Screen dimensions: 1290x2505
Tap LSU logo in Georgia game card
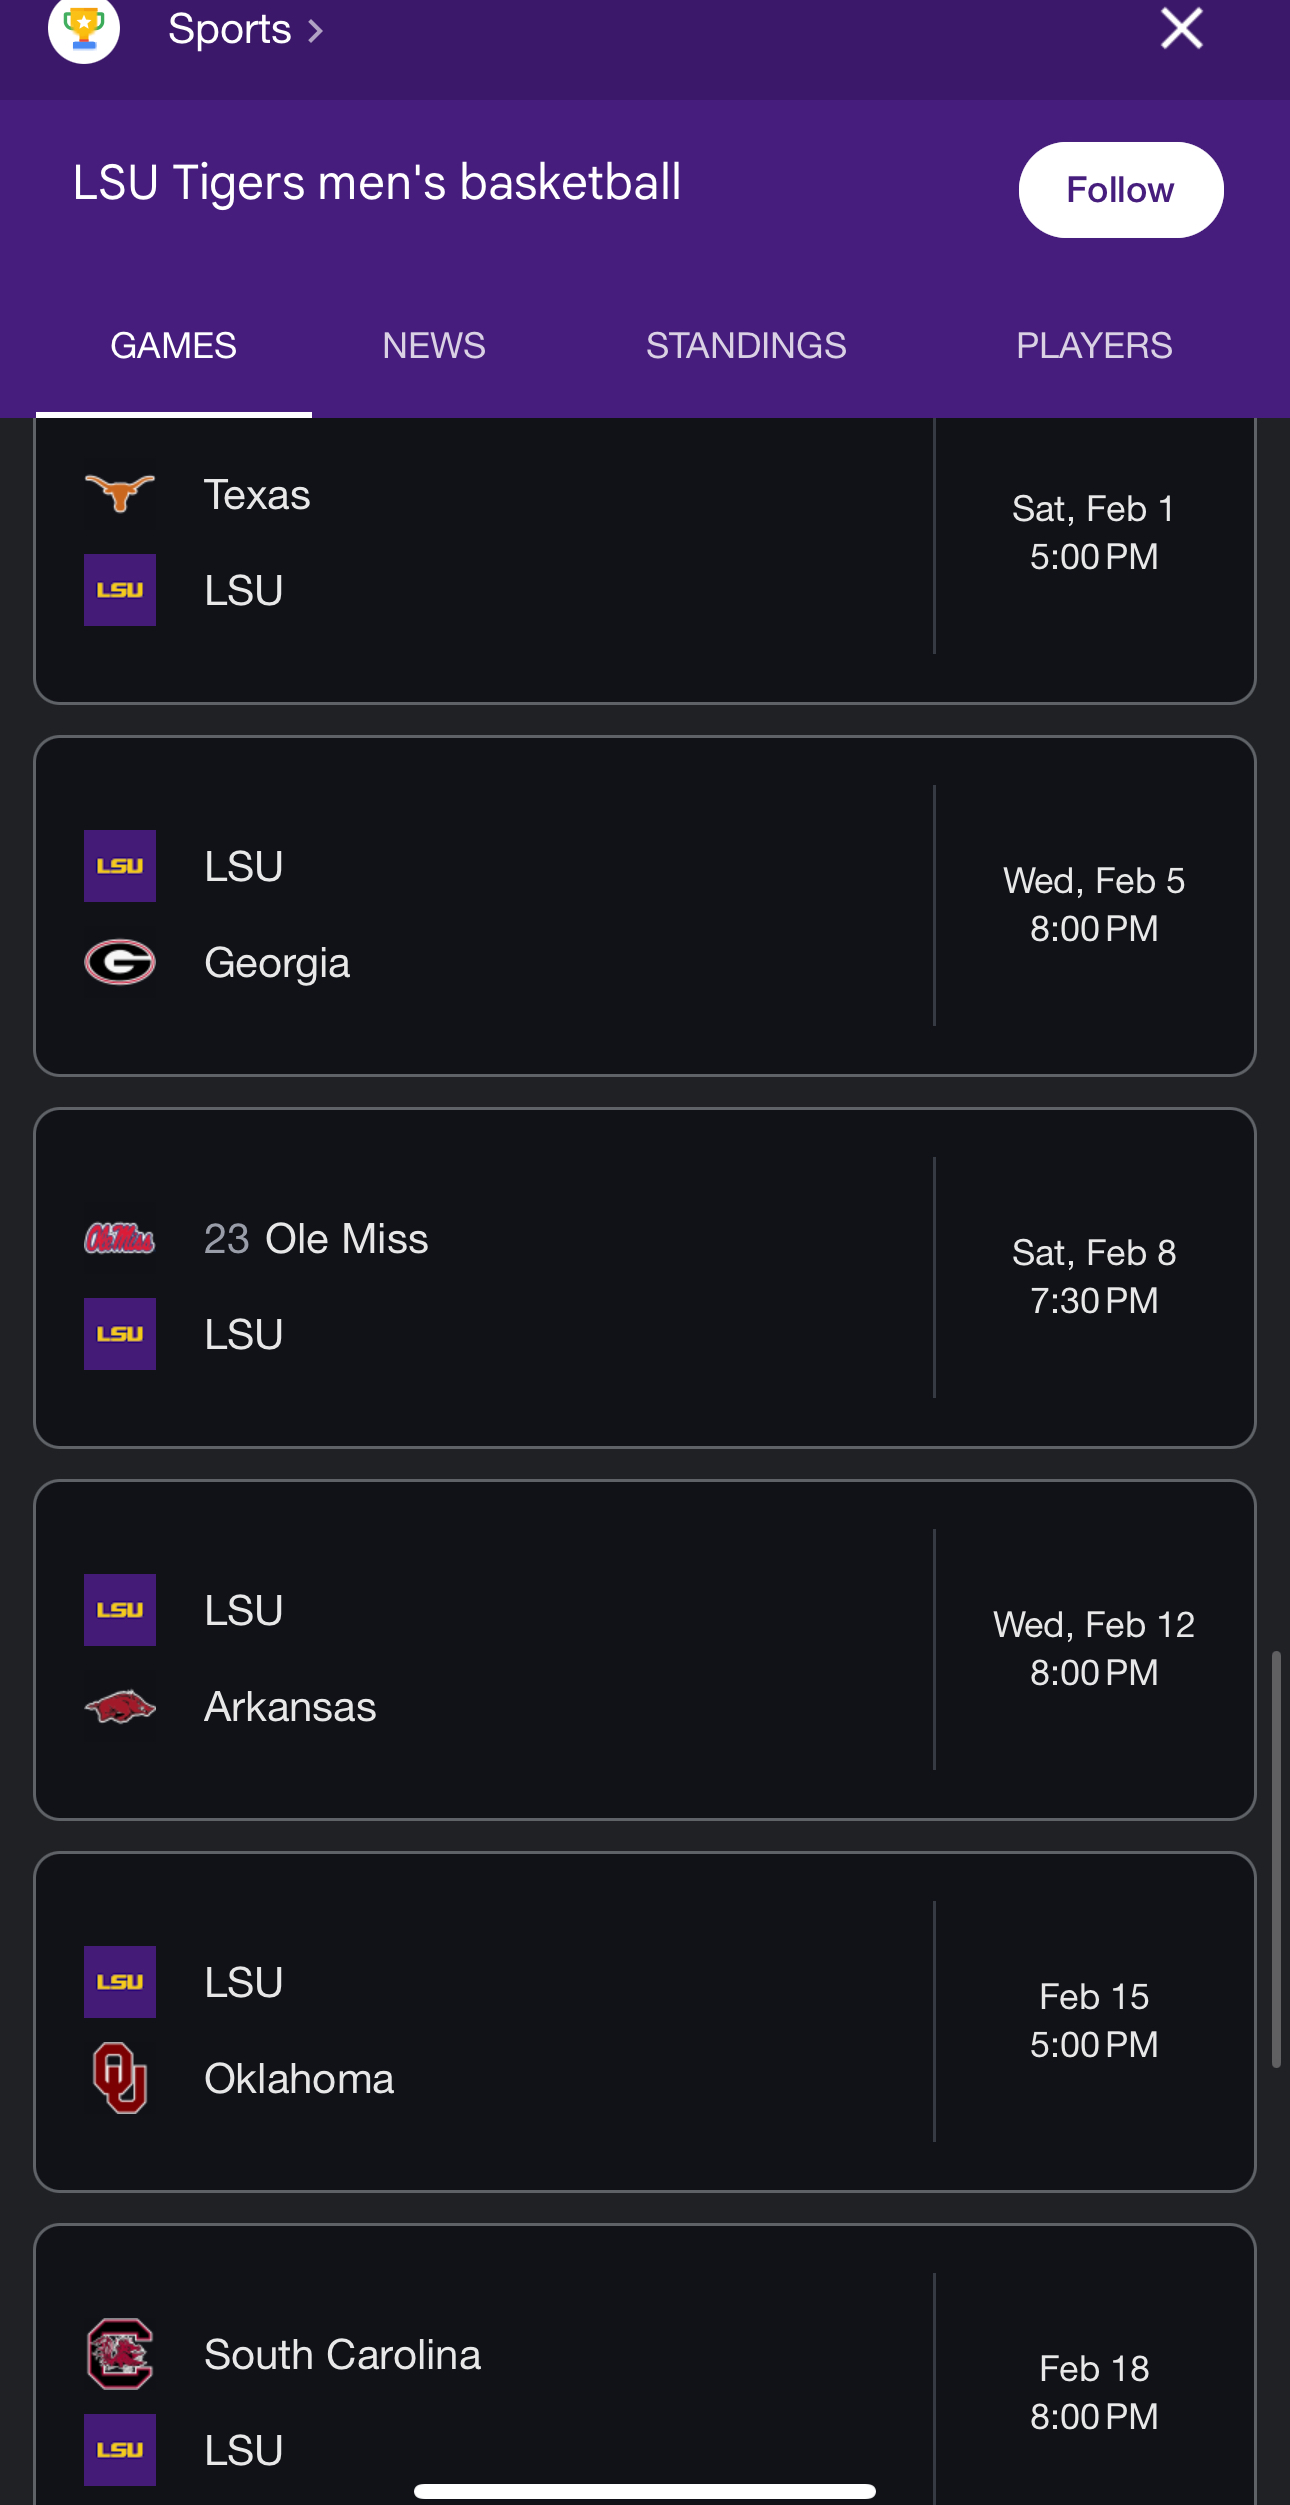[120, 866]
